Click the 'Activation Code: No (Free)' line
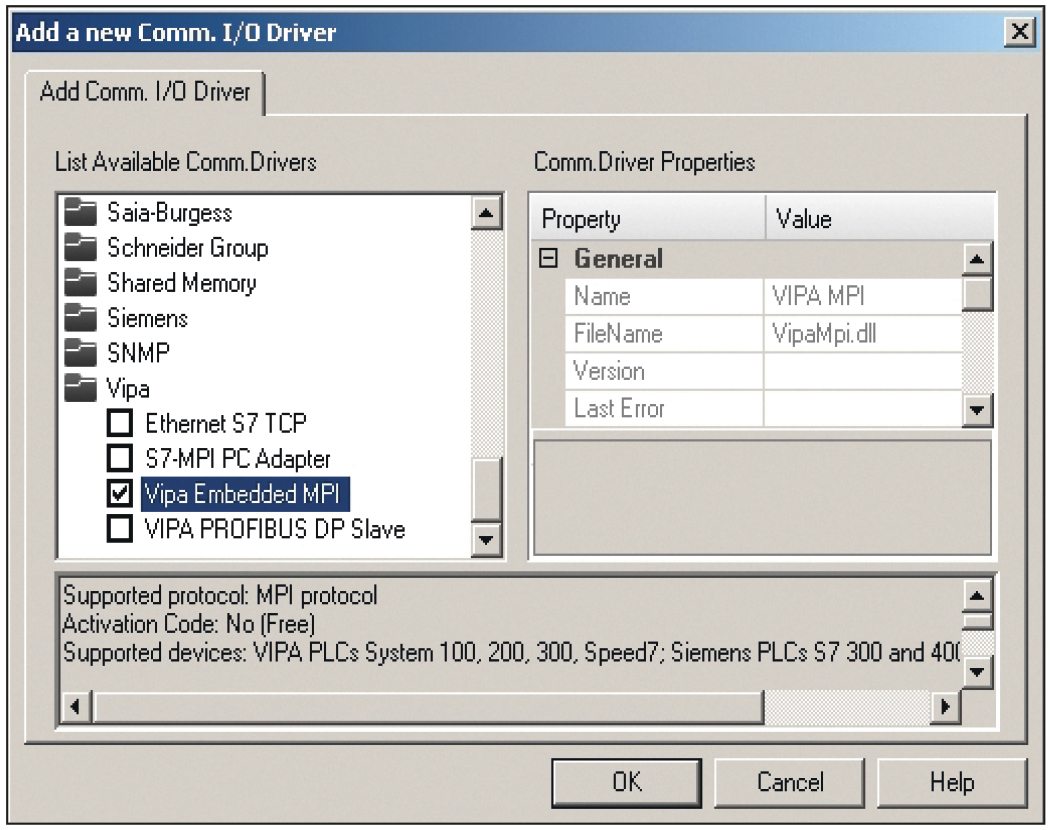Screen dimensions: 1052x830 tap(189, 624)
